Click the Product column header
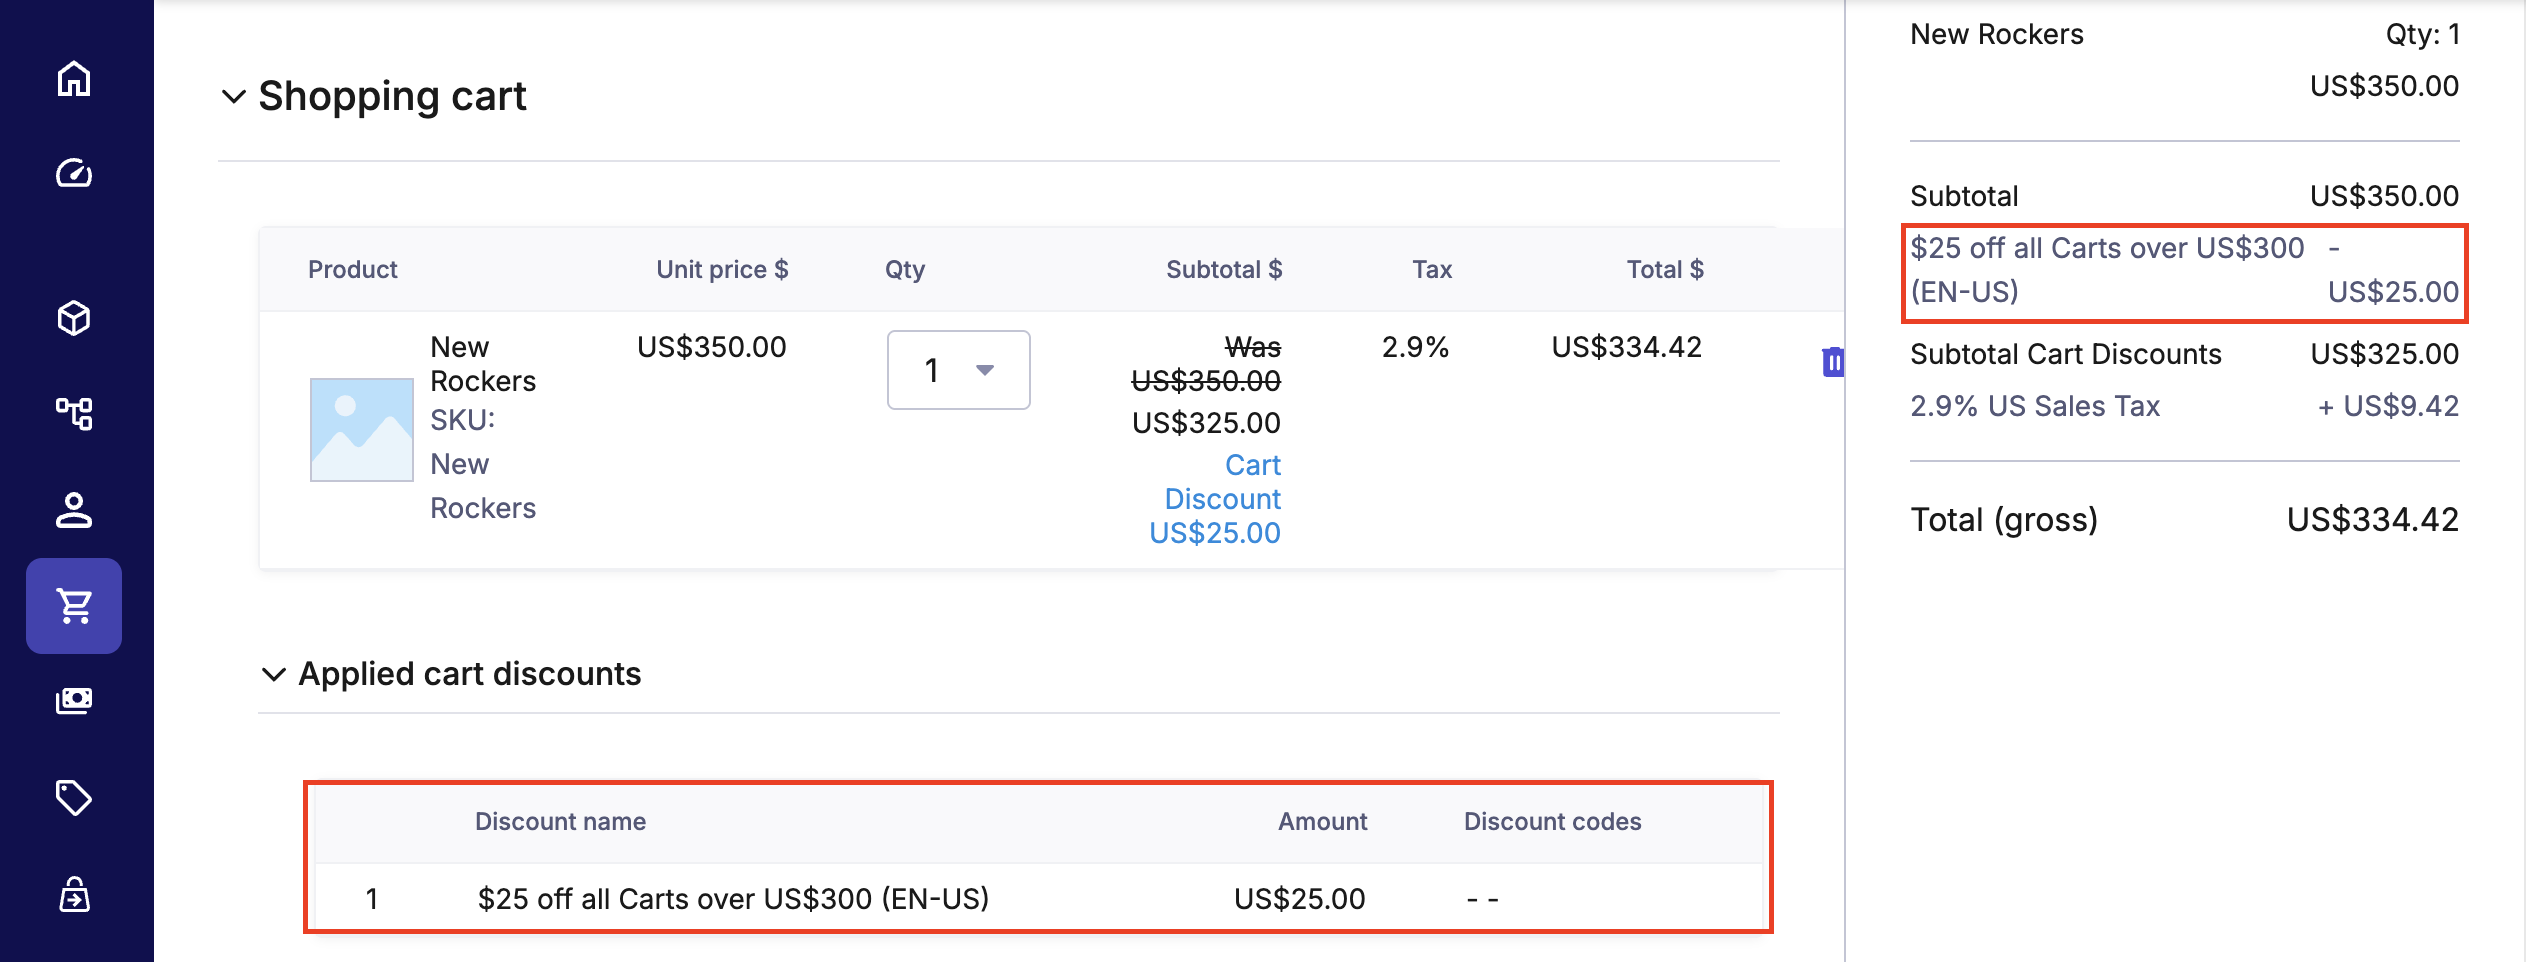 [x=352, y=269]
